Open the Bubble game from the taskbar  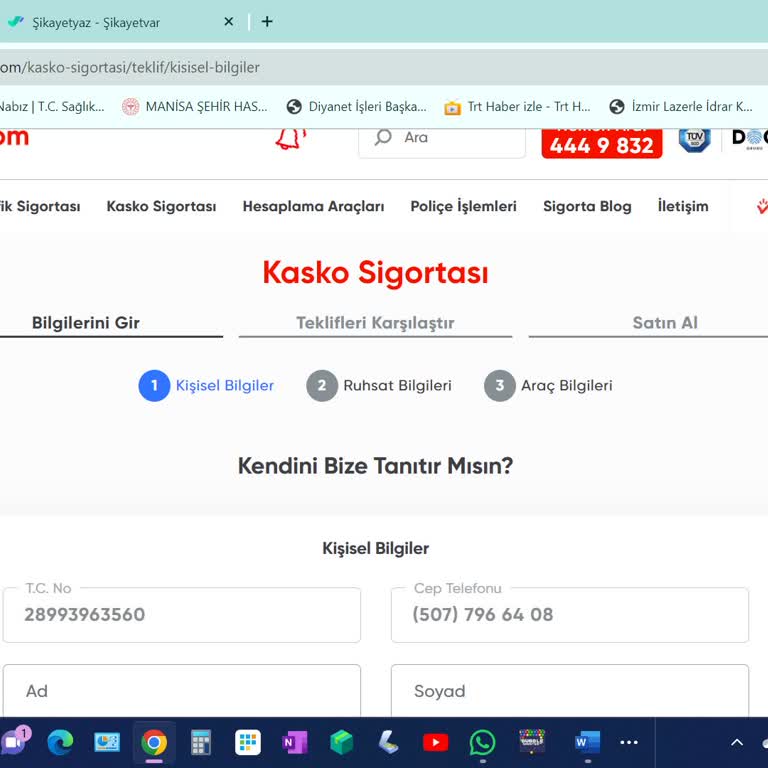pyautogui.click(x=532, y=741)
